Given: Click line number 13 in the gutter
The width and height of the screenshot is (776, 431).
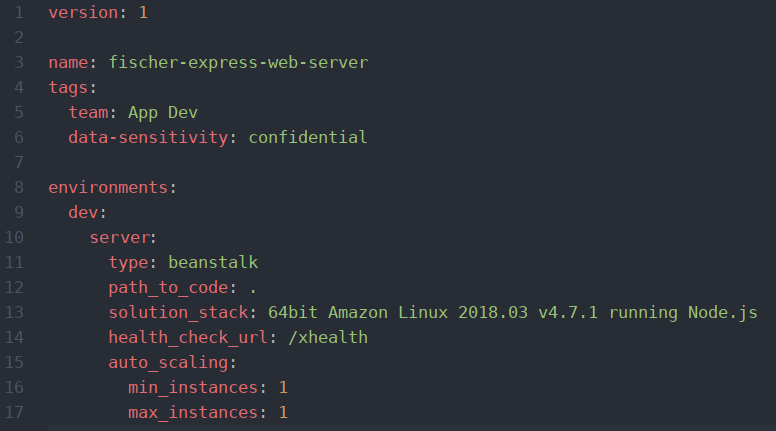Looking at the screenshot, I should 14,312.
